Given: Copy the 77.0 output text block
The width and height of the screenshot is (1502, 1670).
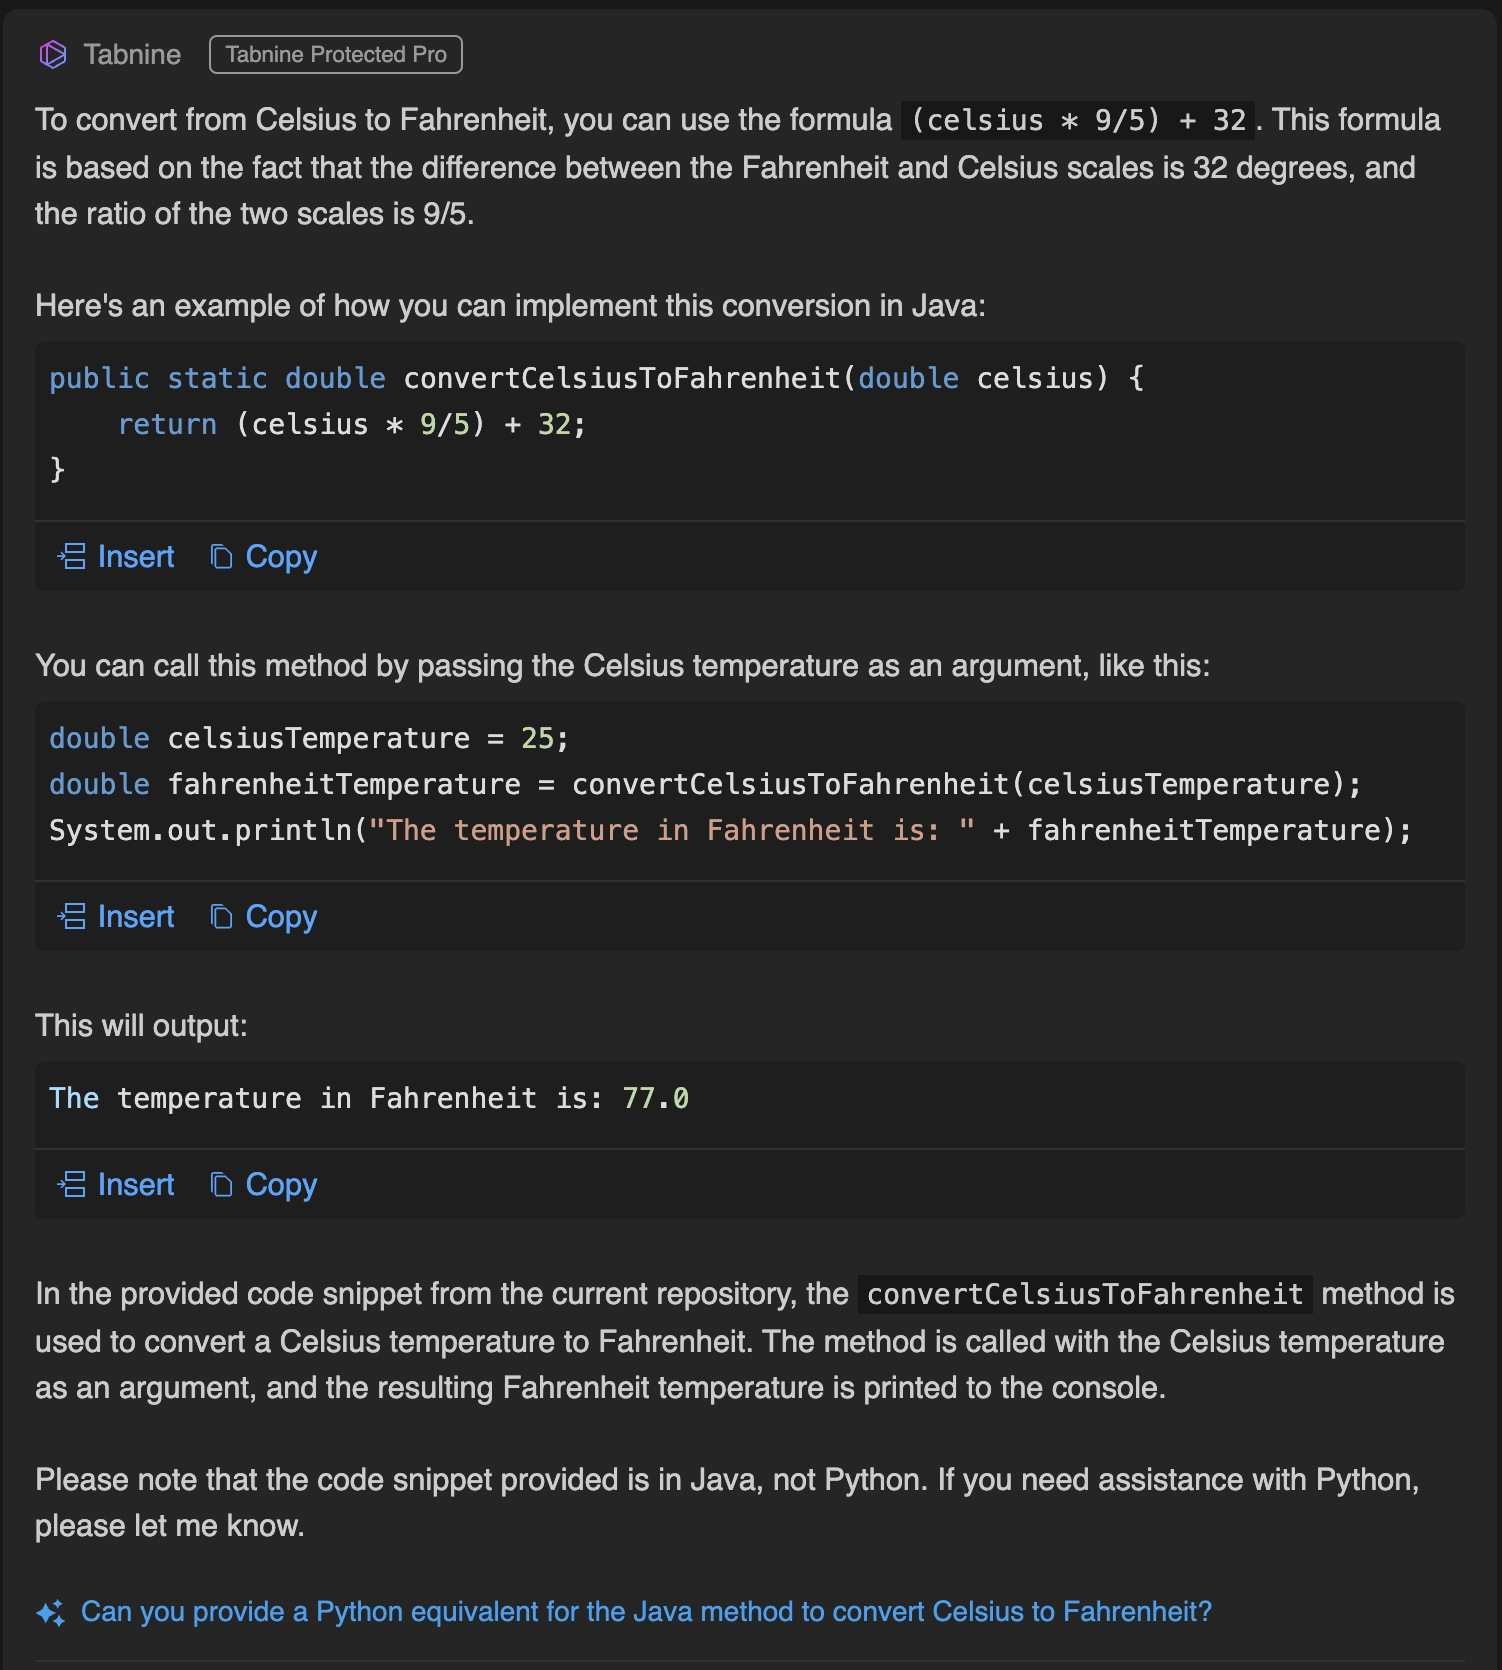Looking at the screenshot, I should [264, 1185].
